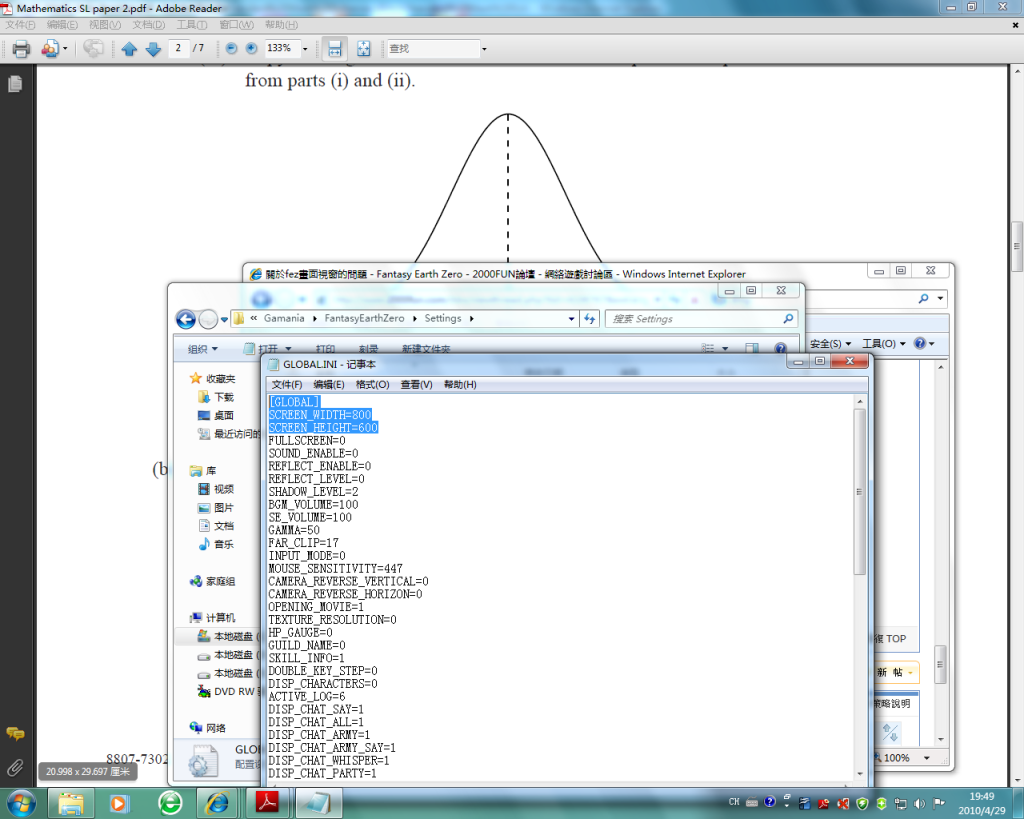
Task: Click the IE search magnifier icon
Action: point(923,298)
